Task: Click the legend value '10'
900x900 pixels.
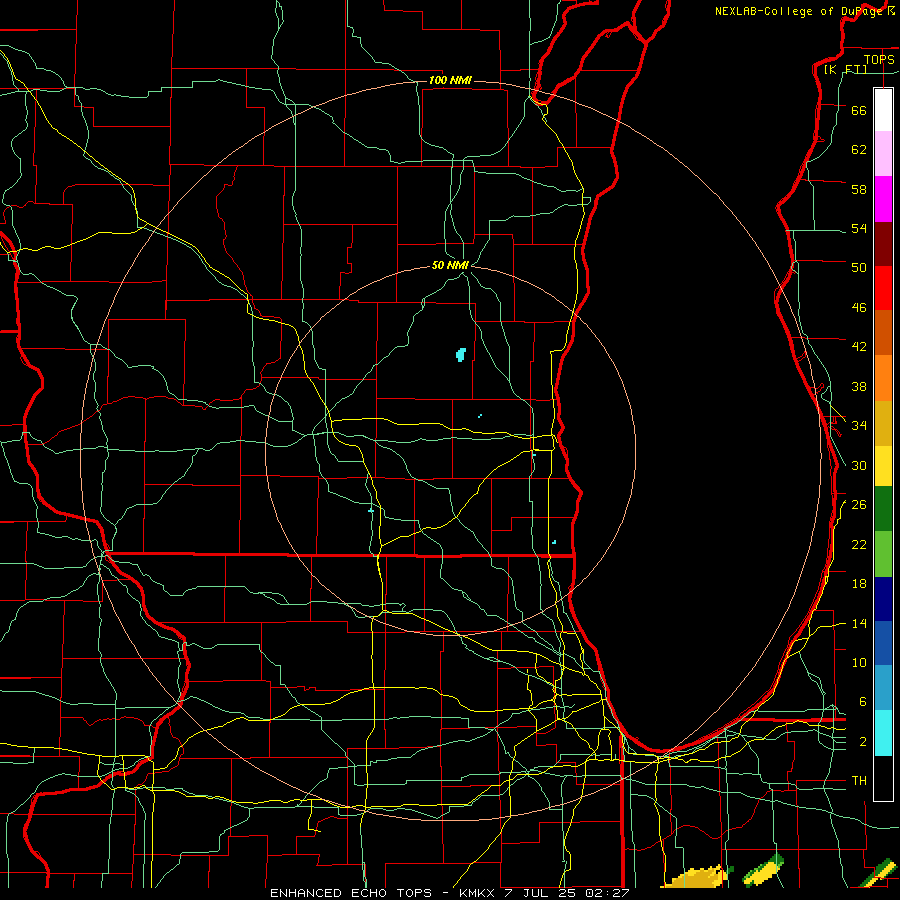Action: [859, 663]
